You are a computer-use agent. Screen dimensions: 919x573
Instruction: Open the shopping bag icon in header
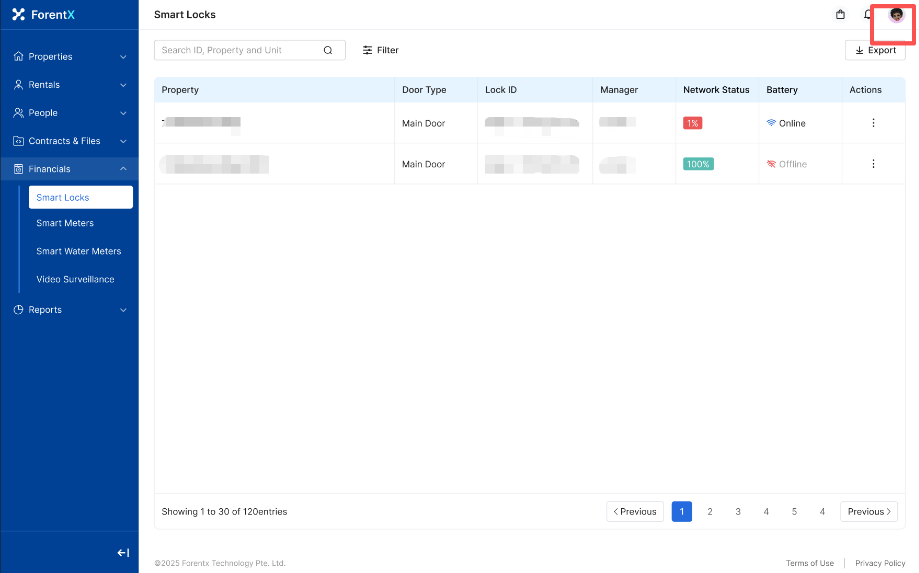tap(840, 15)
